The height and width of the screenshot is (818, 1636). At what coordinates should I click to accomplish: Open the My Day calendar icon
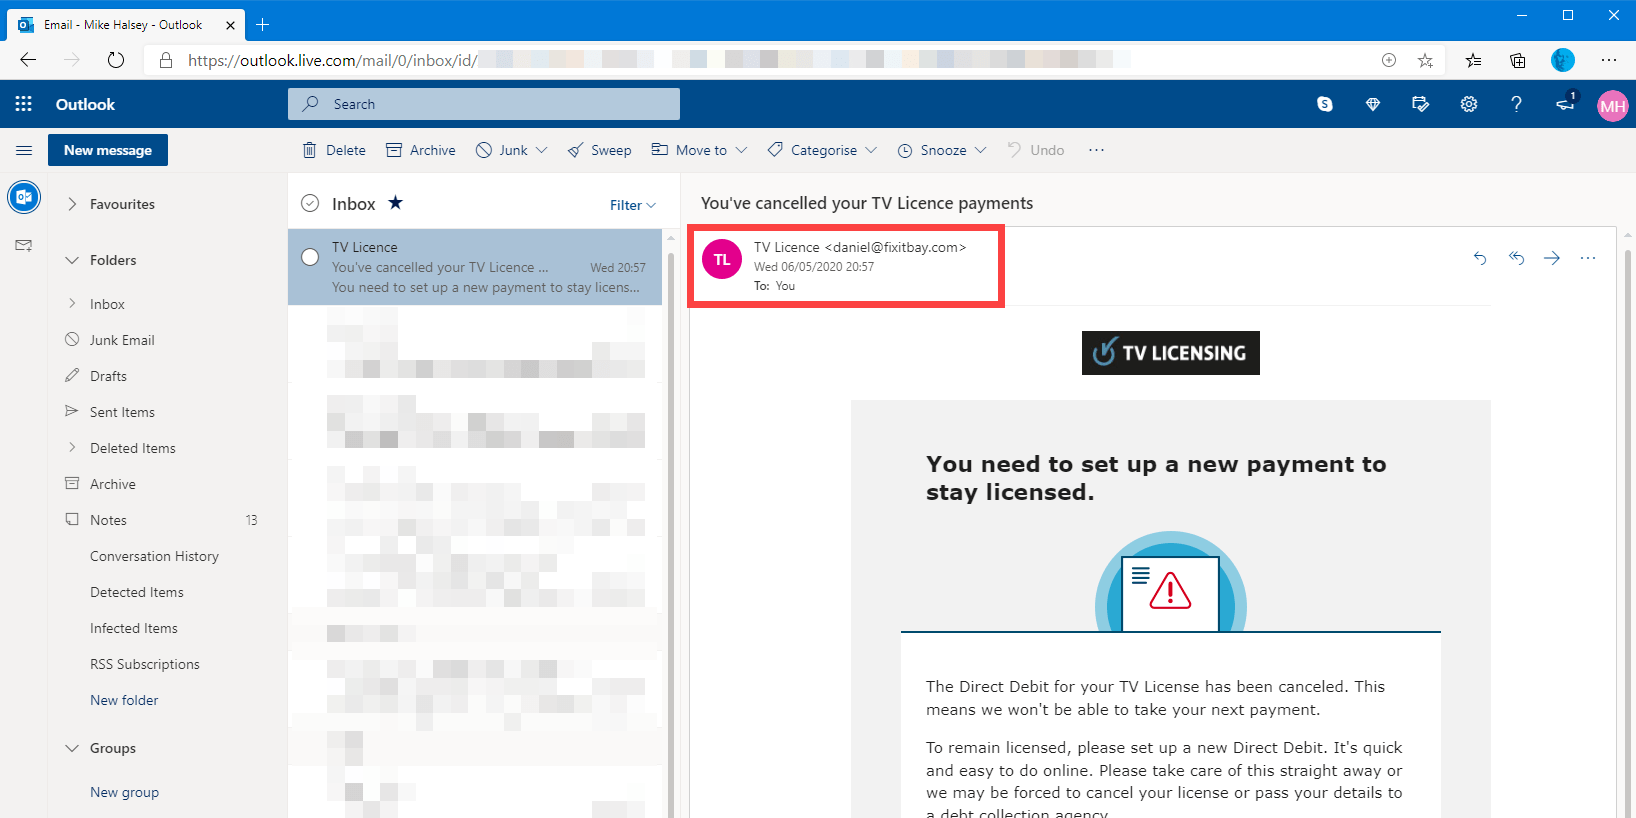1420,104
